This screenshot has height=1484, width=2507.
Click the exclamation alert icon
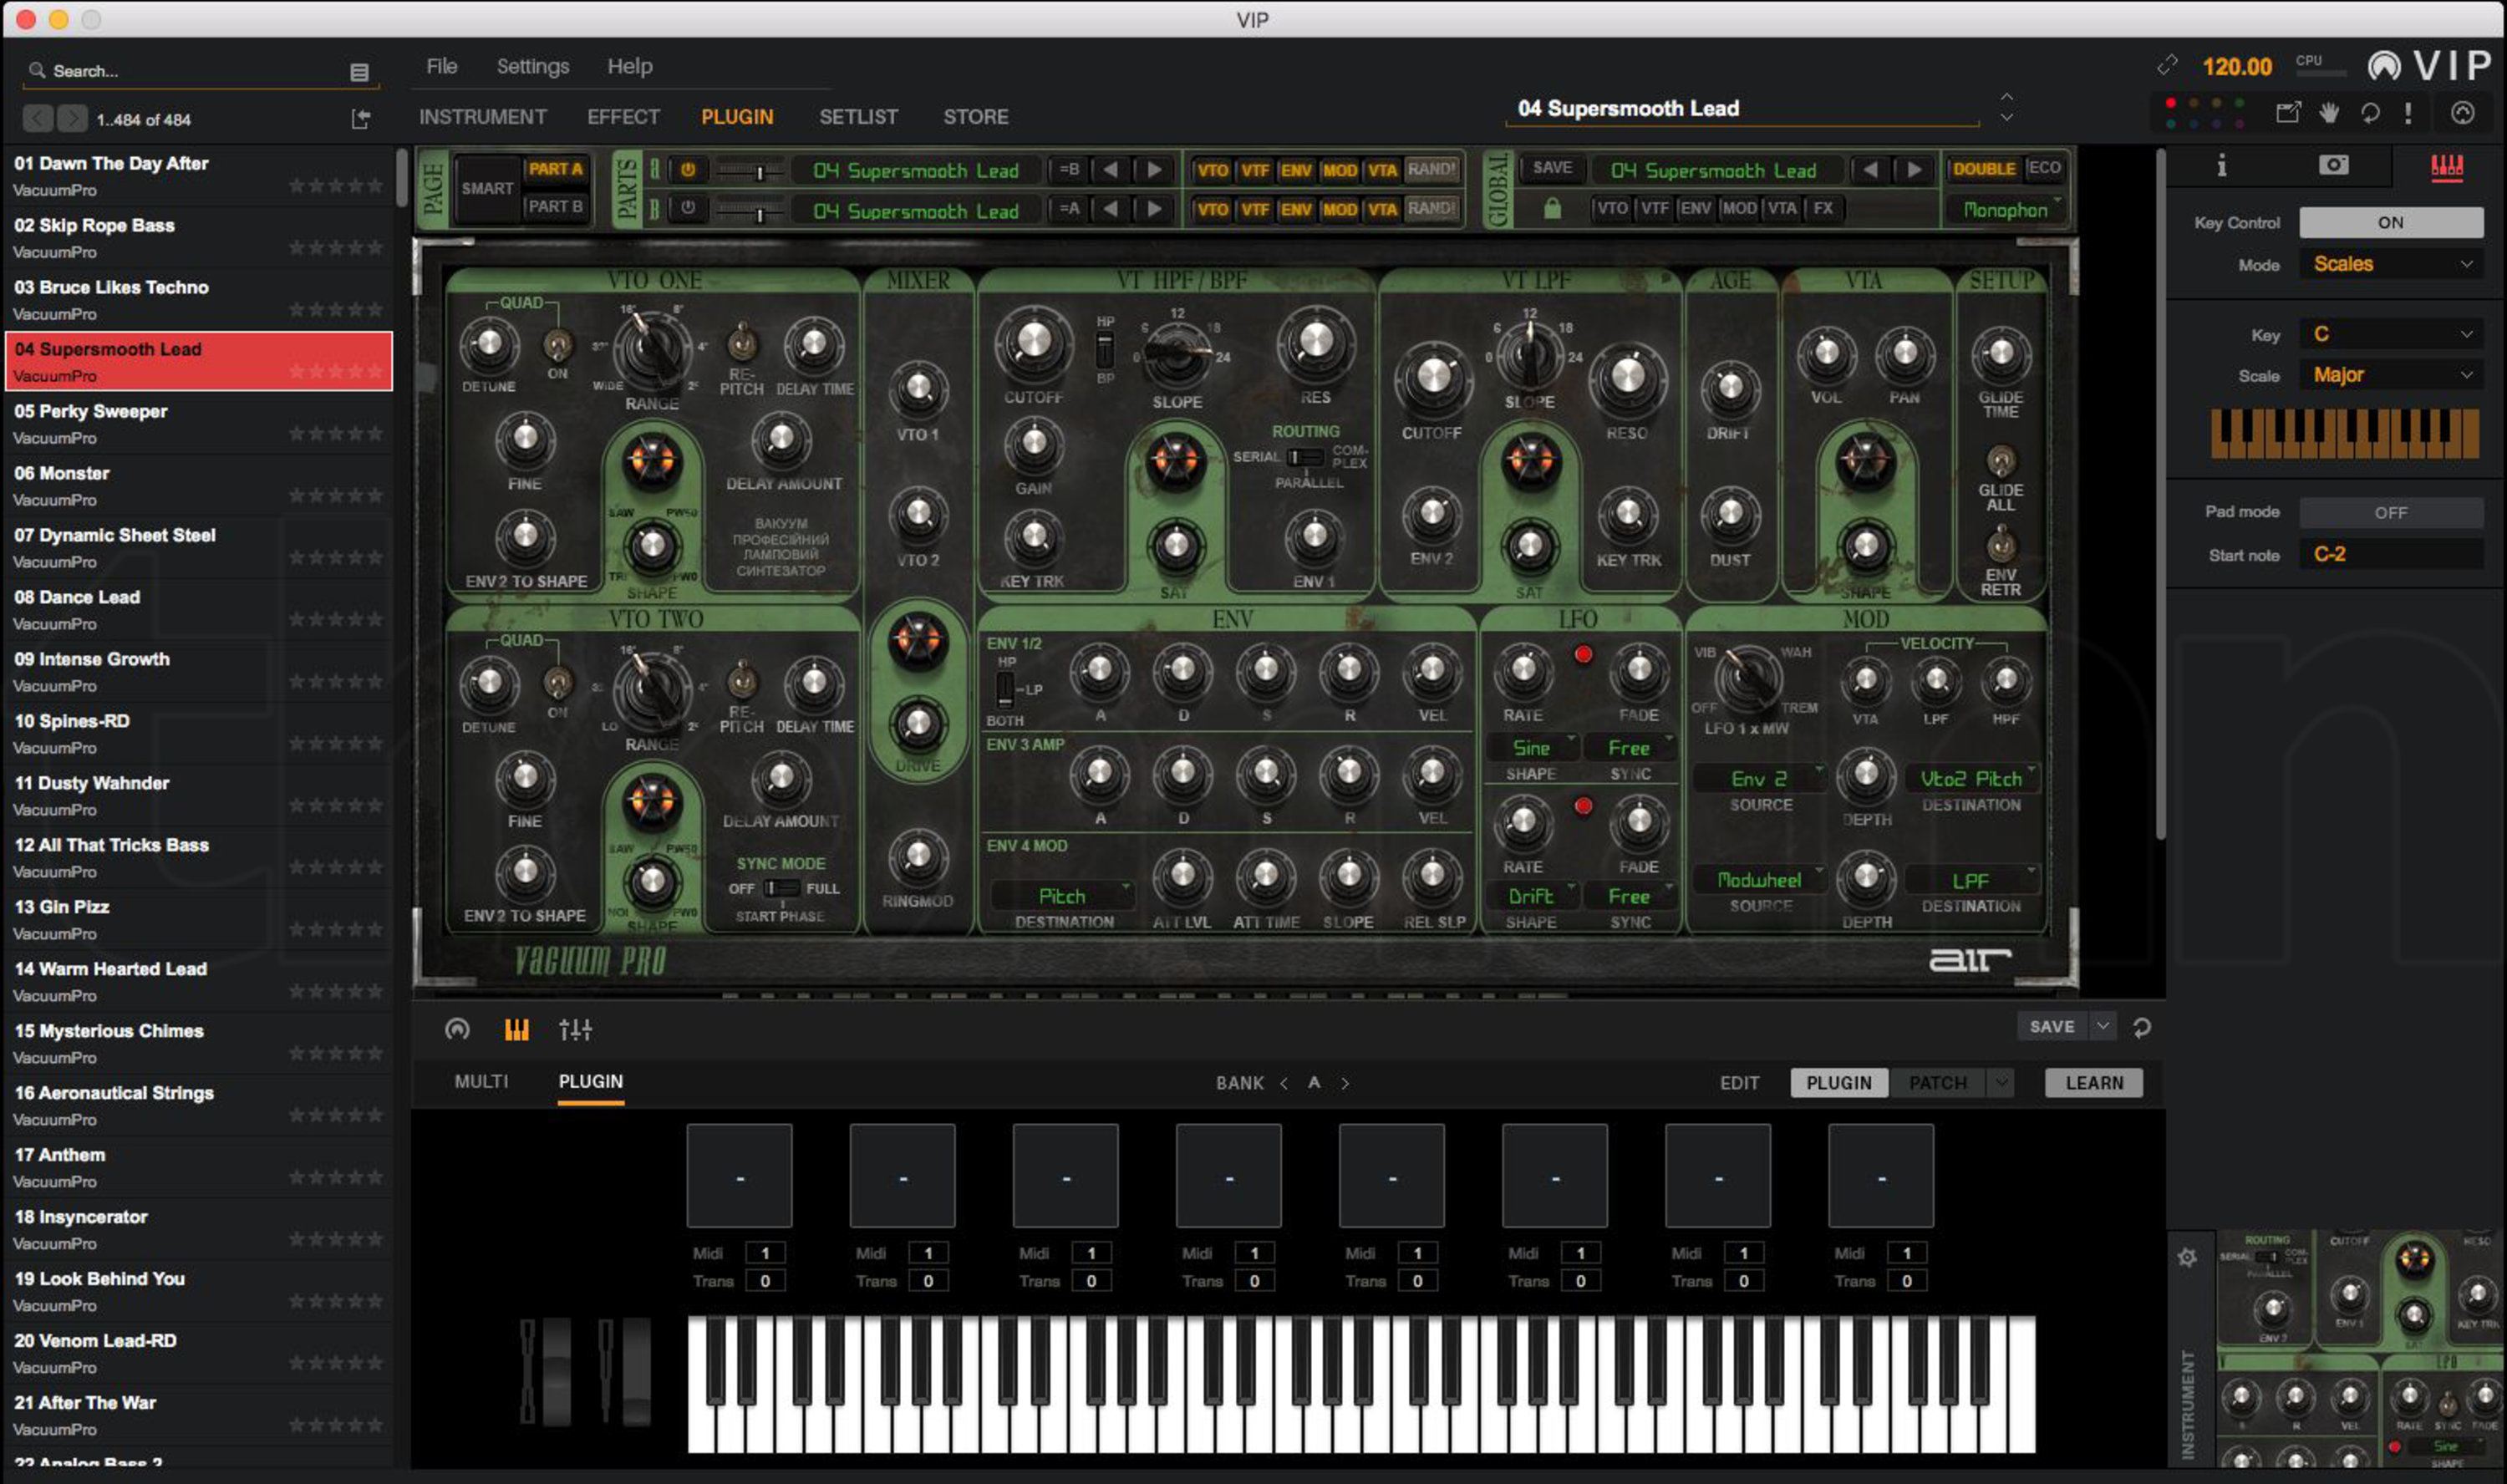[2408, 113]
